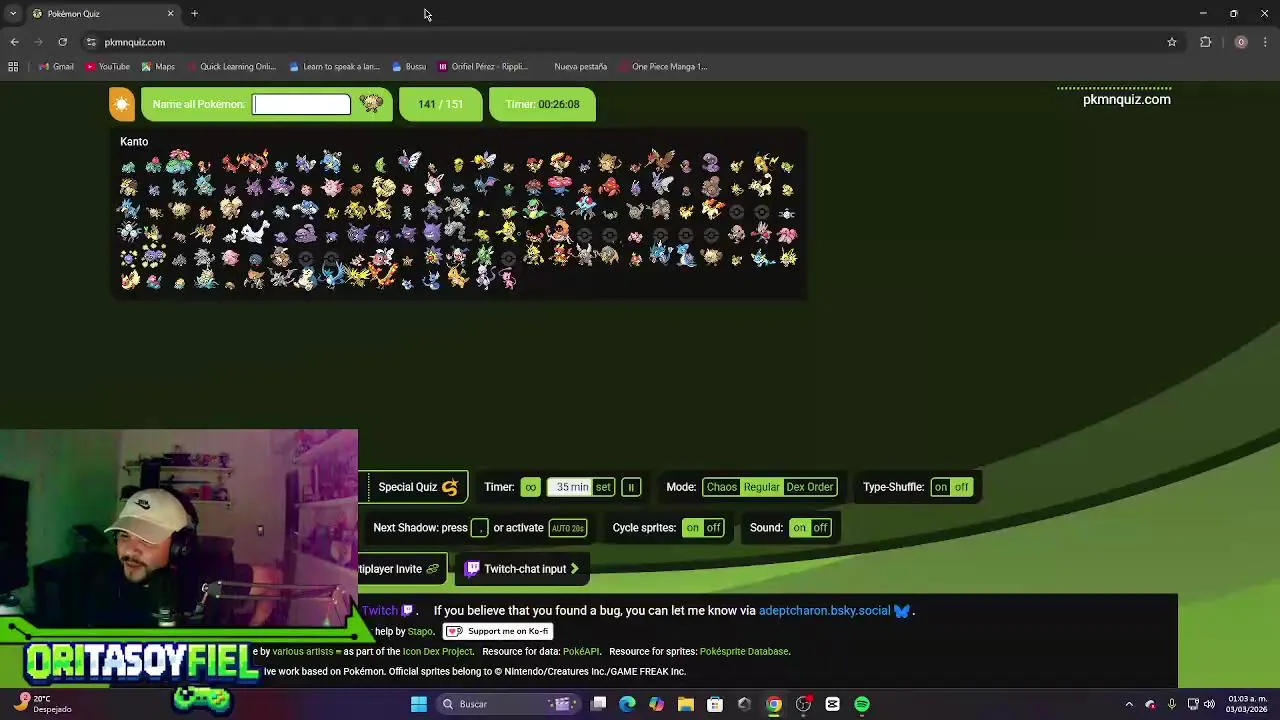1280x720 pixels.
Task: Click the Pokémon sprite beside the name input
Action: (371, 103)
